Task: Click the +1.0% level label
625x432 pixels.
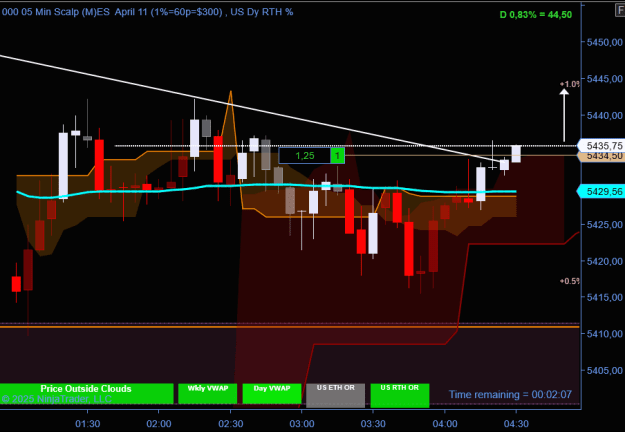Action: 570,84
